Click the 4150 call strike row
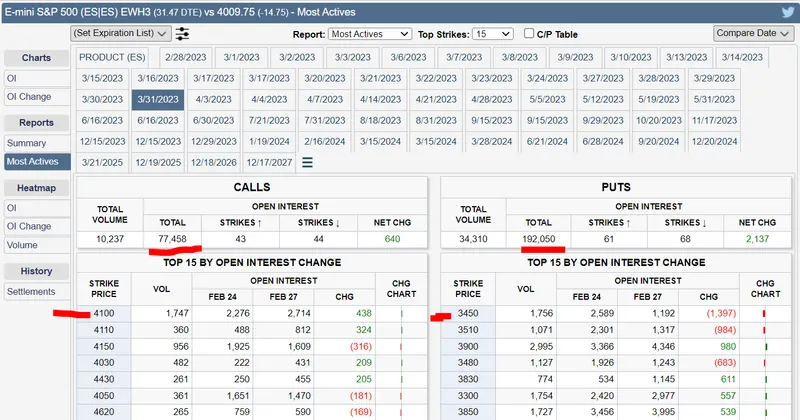Screen dimensions: 800x420 click(x=252, y=346)
